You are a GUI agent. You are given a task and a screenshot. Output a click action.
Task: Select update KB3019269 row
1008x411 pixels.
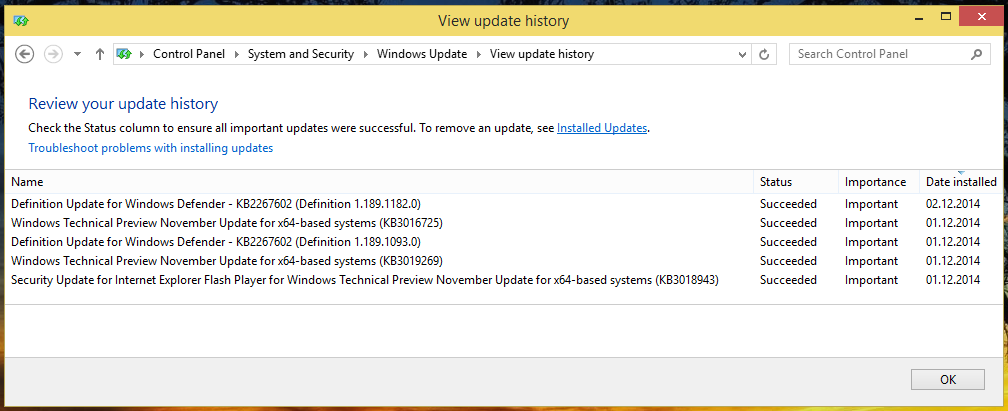tap(503, 261)
